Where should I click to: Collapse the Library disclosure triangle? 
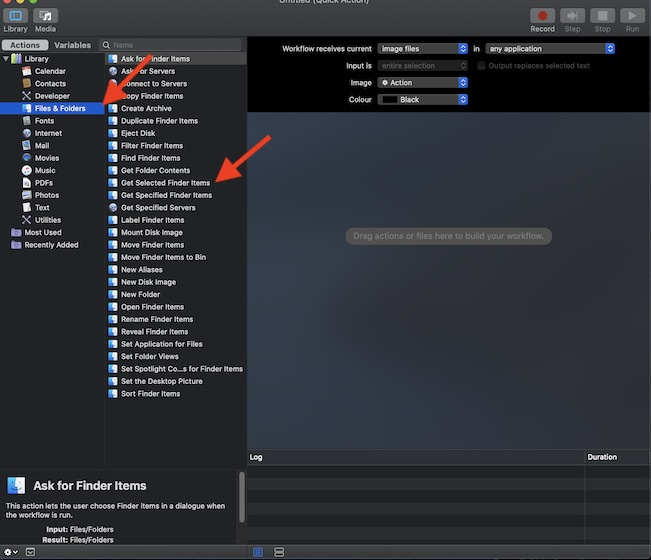coord(5,59)
